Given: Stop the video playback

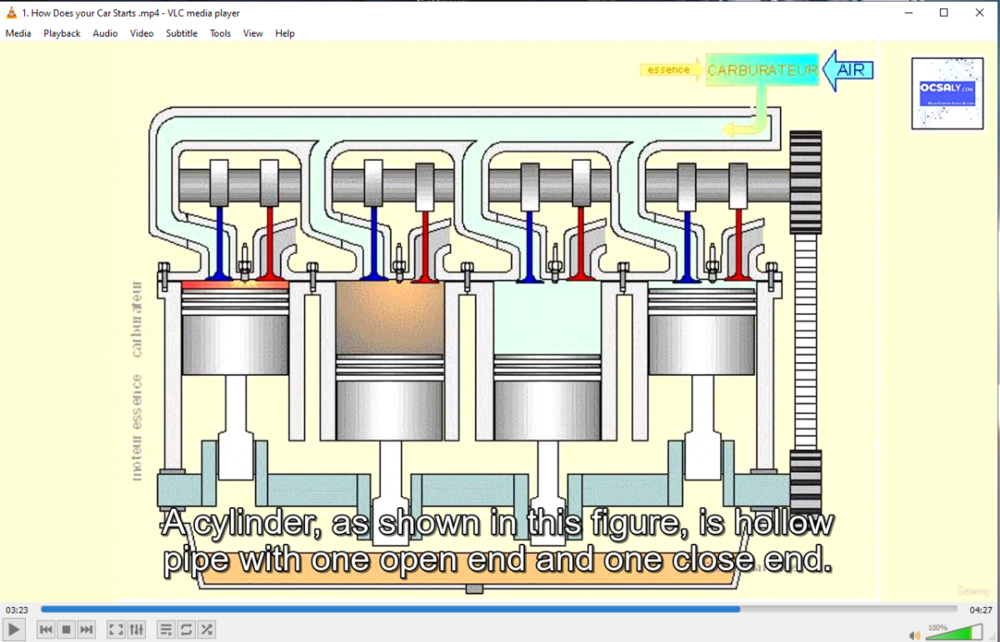Looking at the screenshot, I should pyautogui.click(x=66, y=629).
